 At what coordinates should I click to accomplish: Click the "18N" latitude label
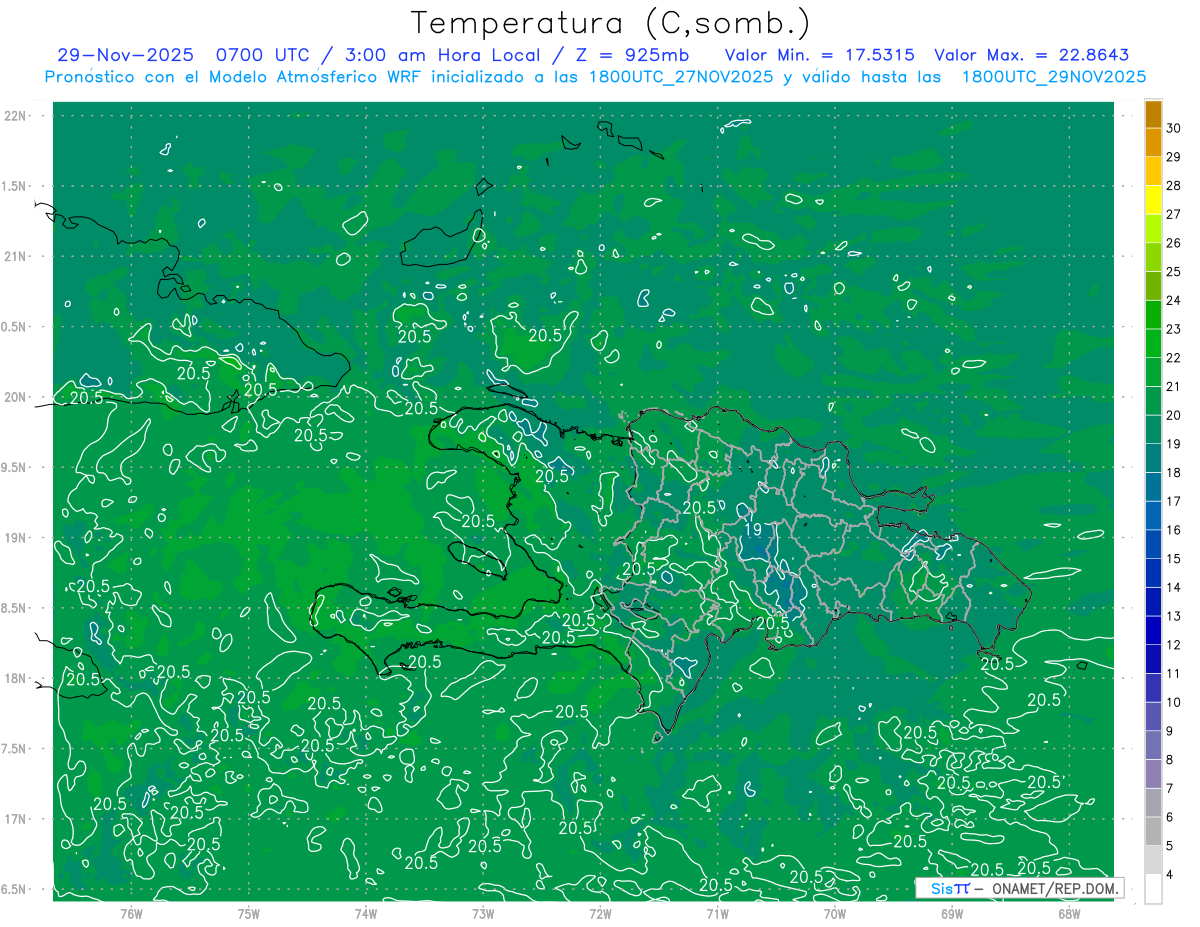[16, 678]
